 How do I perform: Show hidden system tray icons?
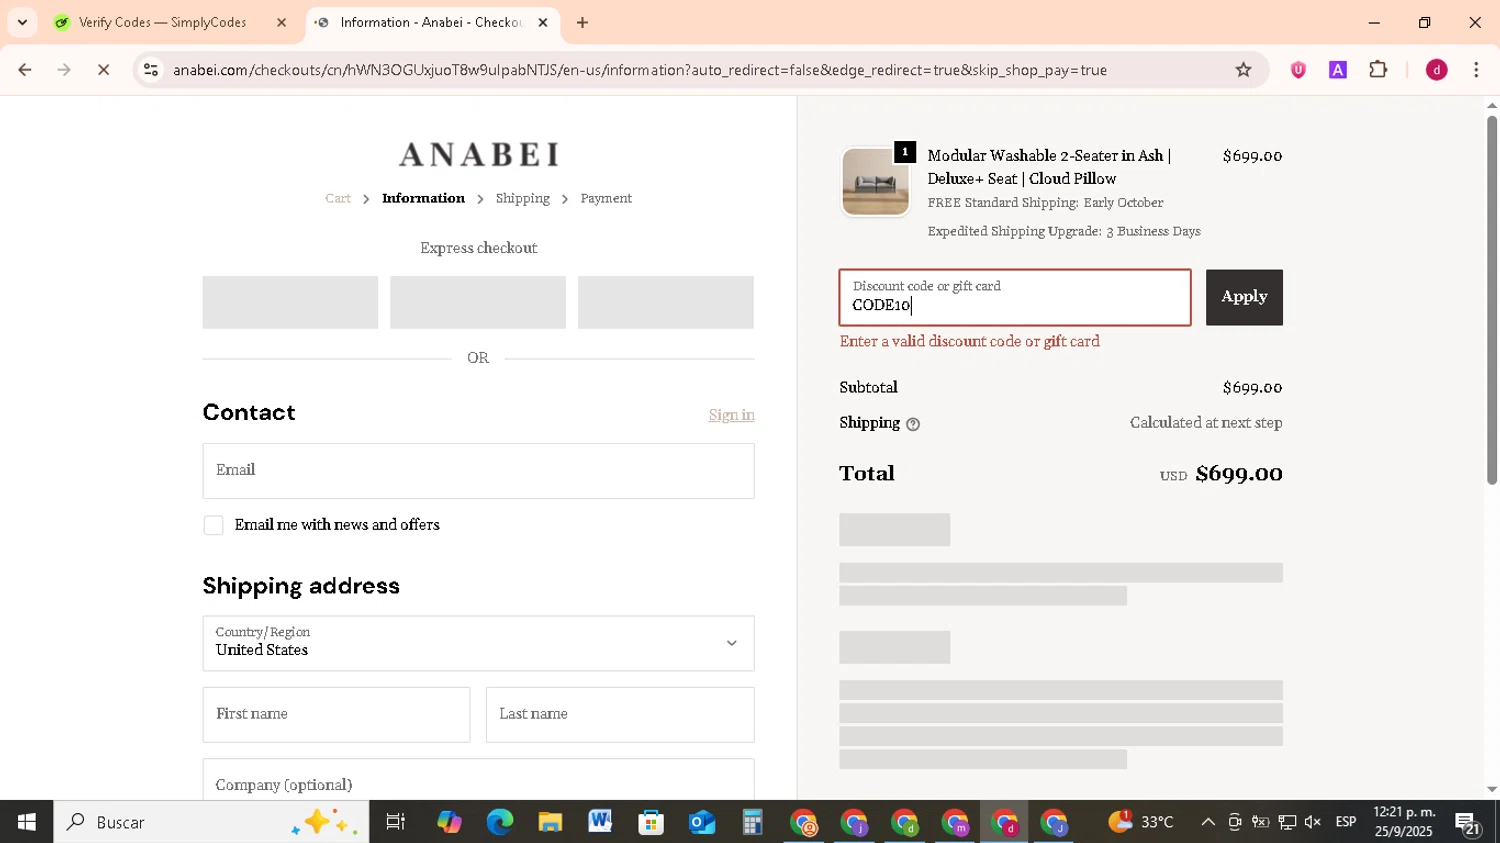[x=1208, y=822]
